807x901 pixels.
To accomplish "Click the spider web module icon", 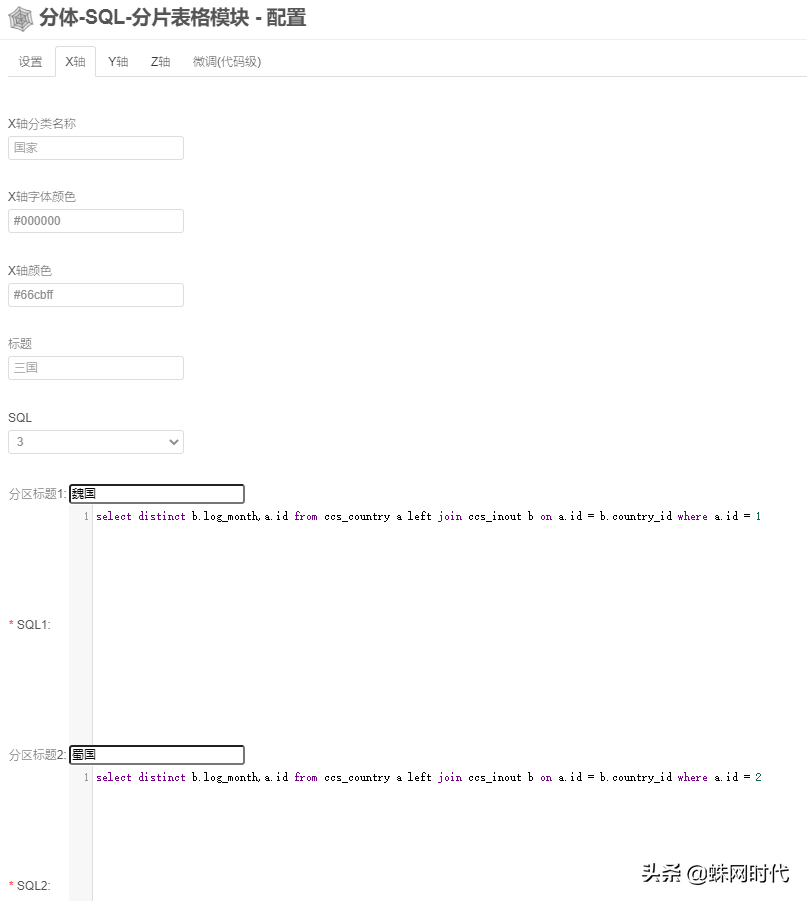I will [x=21, y=18].
